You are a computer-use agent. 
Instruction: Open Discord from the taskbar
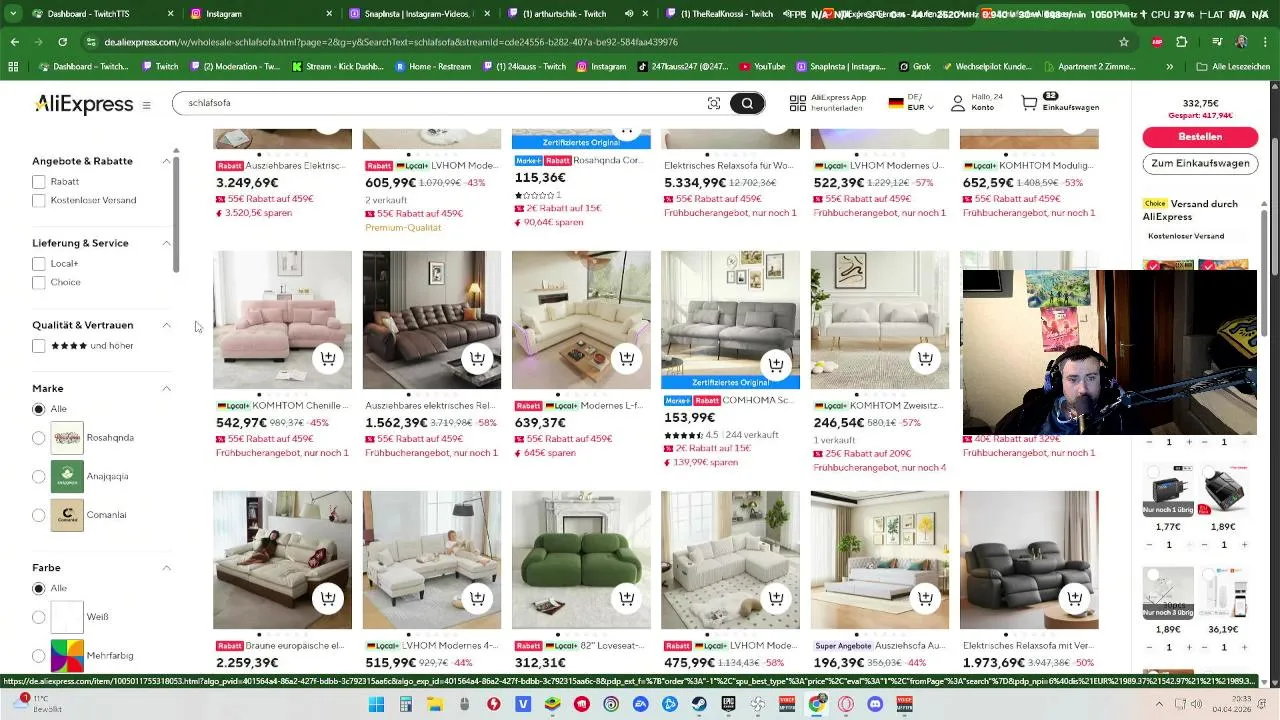pos(876,704)
